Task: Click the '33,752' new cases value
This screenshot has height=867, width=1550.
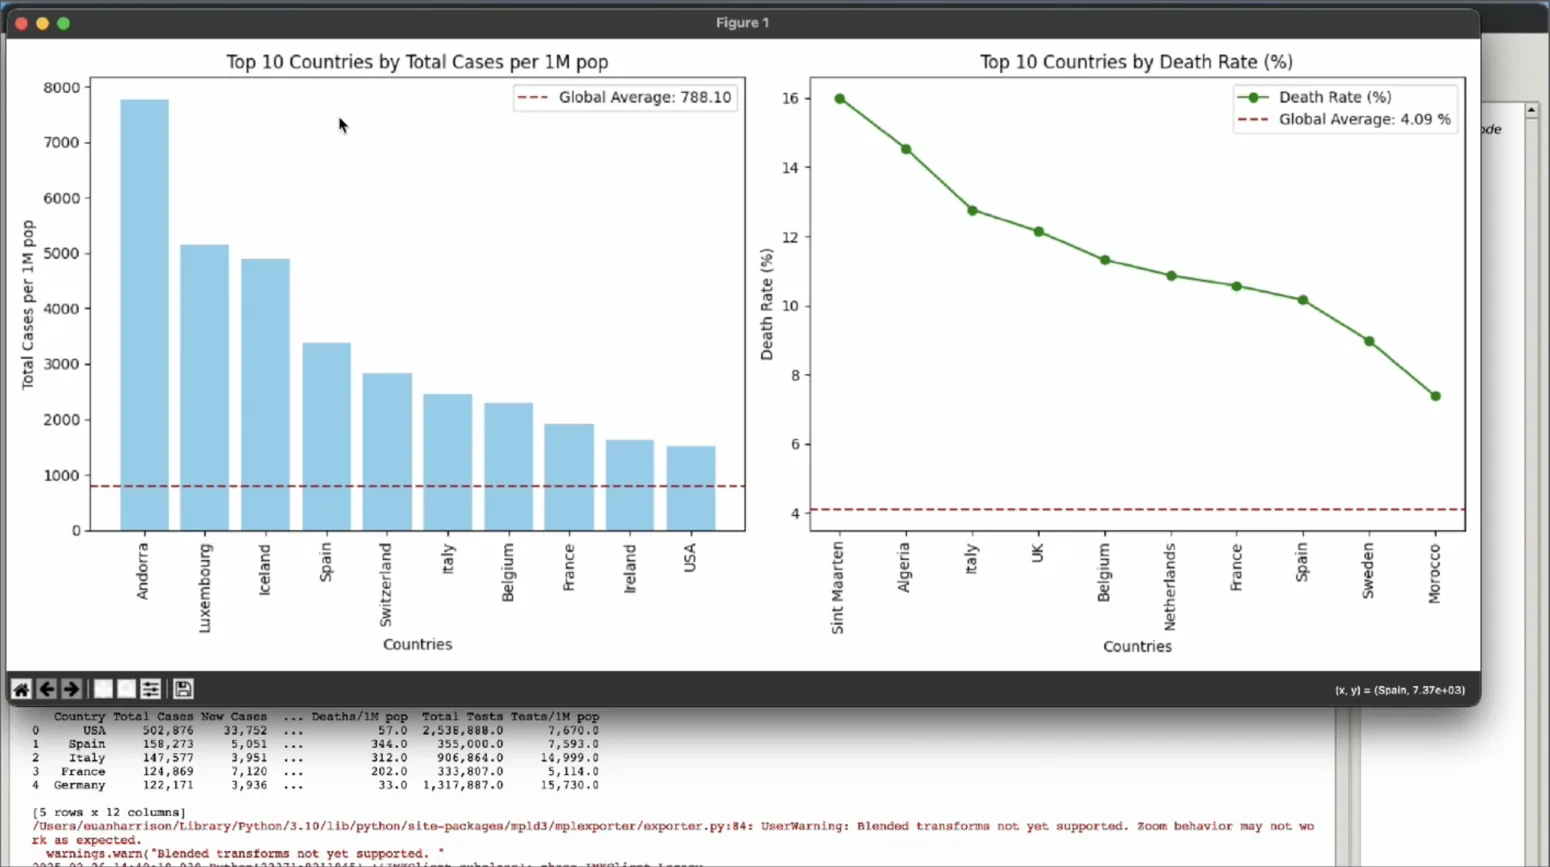Action: pos(245,731)
